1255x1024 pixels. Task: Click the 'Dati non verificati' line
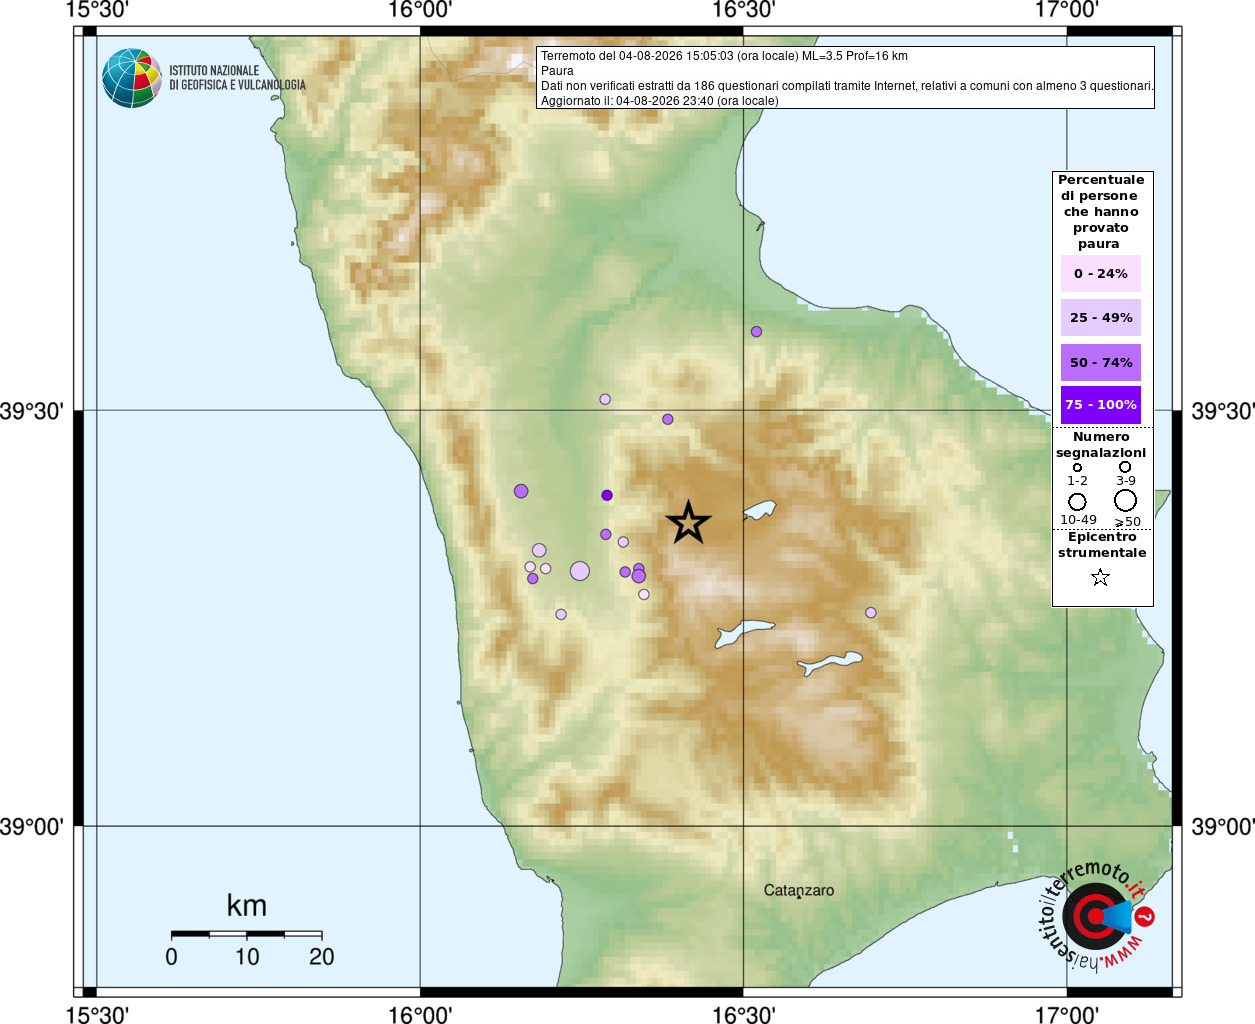pyautogui.click(x=847, y=86)
